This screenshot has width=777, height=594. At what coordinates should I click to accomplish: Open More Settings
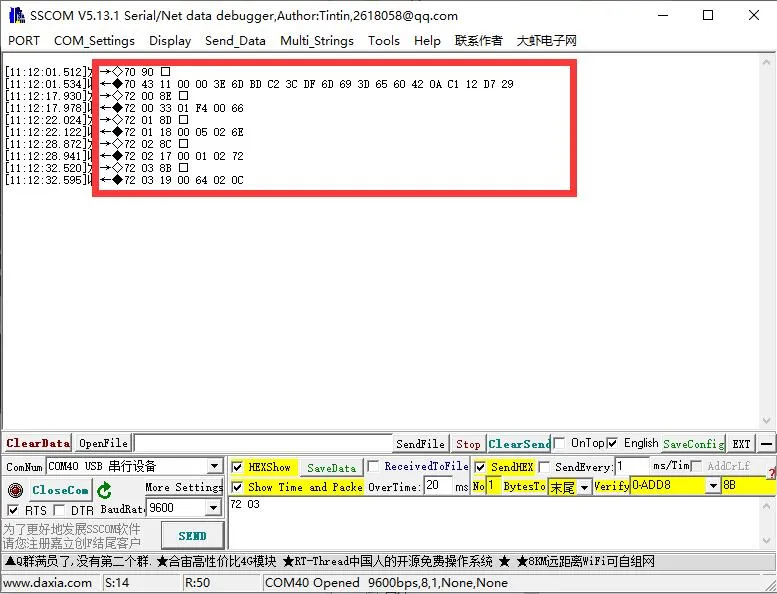point(184,487)
